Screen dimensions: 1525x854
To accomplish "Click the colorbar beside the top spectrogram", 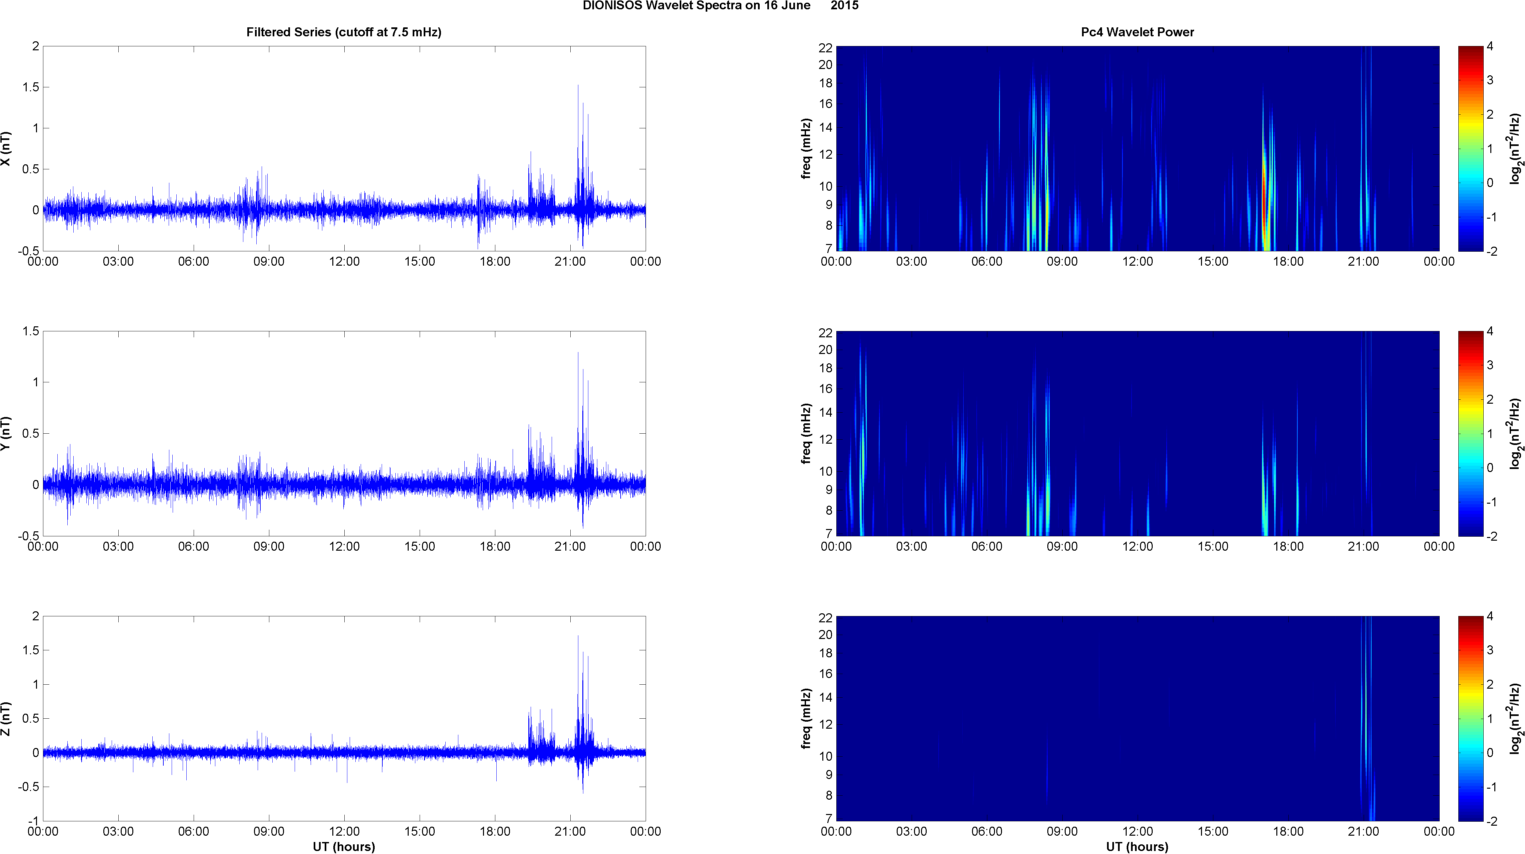I will pyautogui.click(x=1470, y=148).
